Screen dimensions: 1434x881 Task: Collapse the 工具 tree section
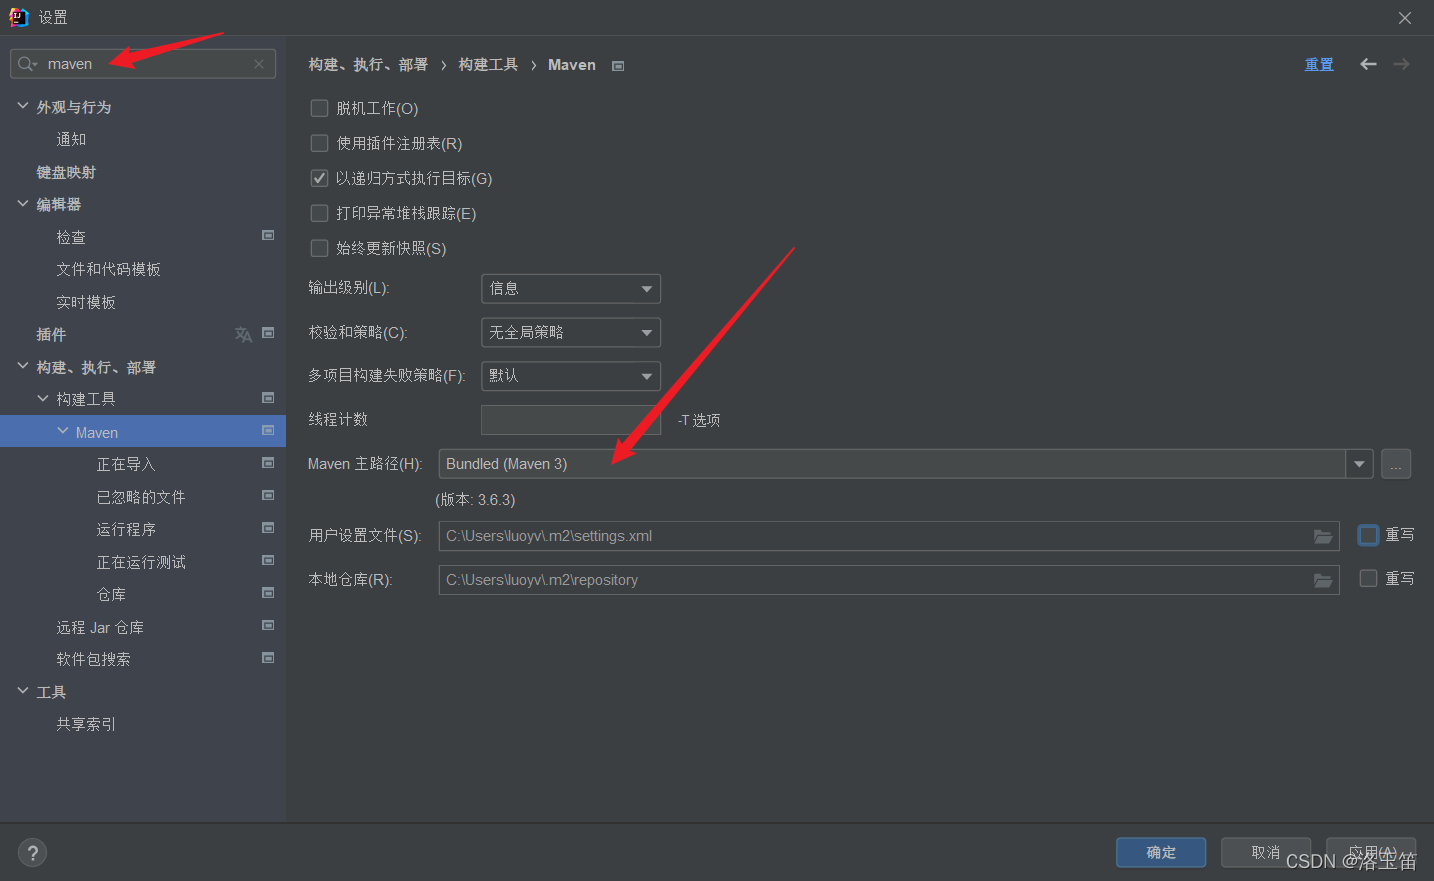click(x=23, y=691)
